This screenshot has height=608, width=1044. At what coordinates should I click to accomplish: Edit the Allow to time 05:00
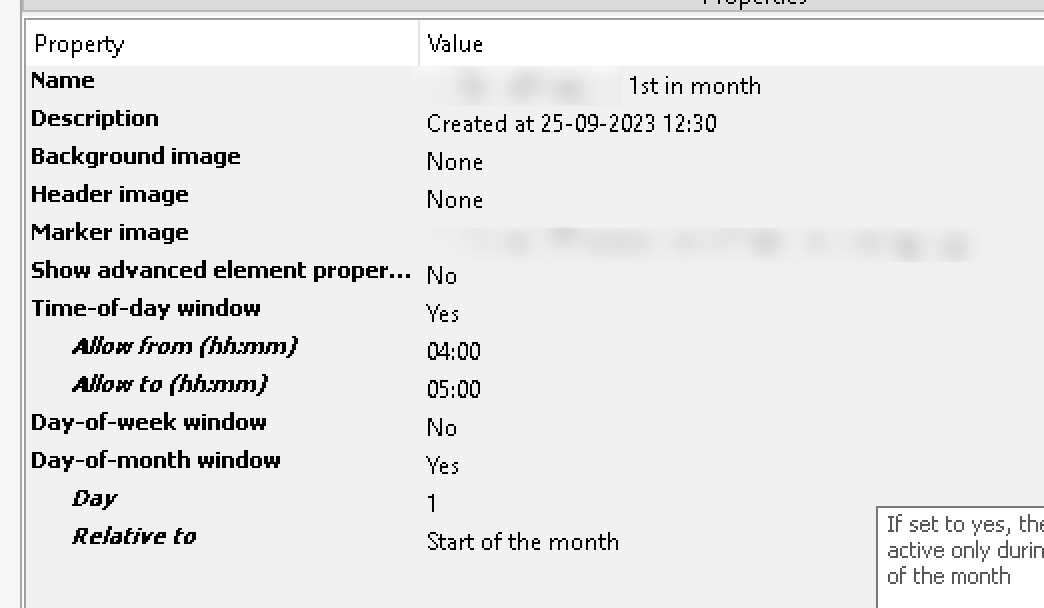click(x=454, y=390)
